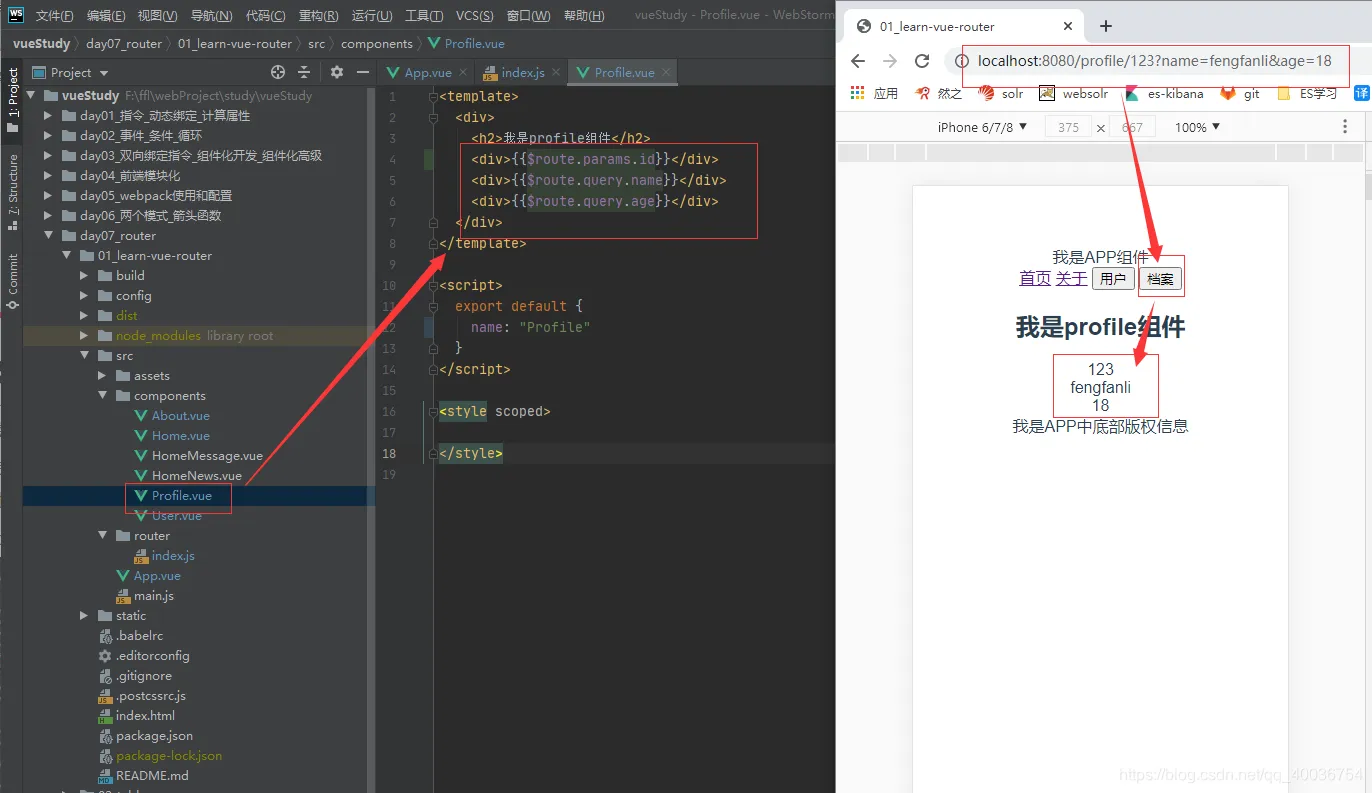1372x793 pixels.
Task: Open device toolbar three-dot menu
Action: tap(1345, 127)
